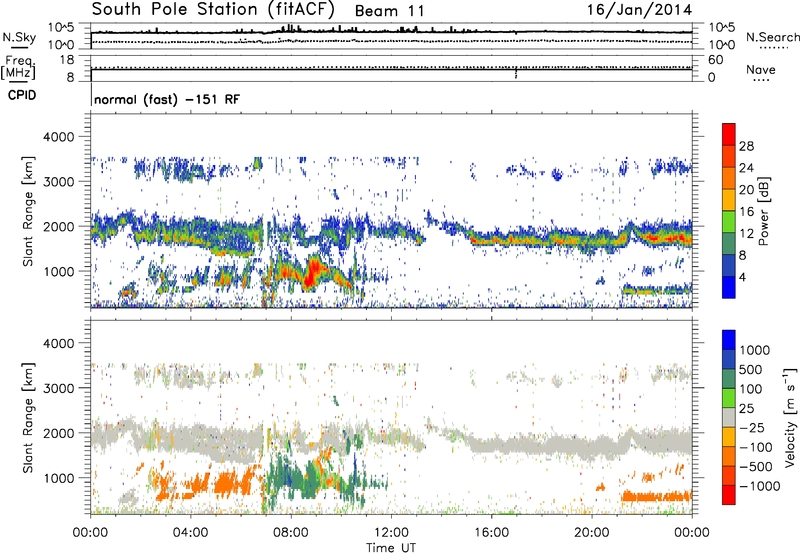This screenshot has height=554, width=800.
Task: Click the gray band of the Velocity color bar
Action: point(729,418)
